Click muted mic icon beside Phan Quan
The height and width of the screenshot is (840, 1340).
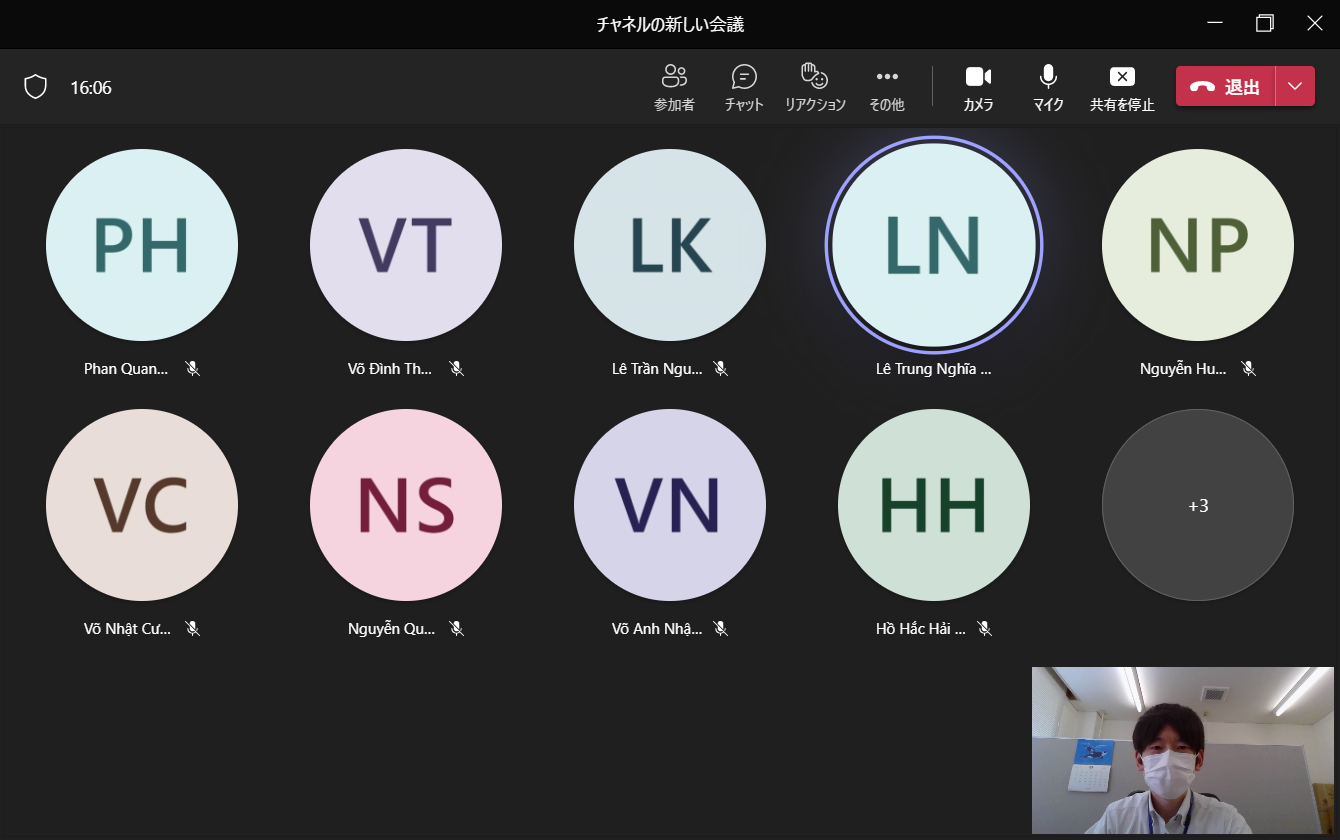point(193,369)
